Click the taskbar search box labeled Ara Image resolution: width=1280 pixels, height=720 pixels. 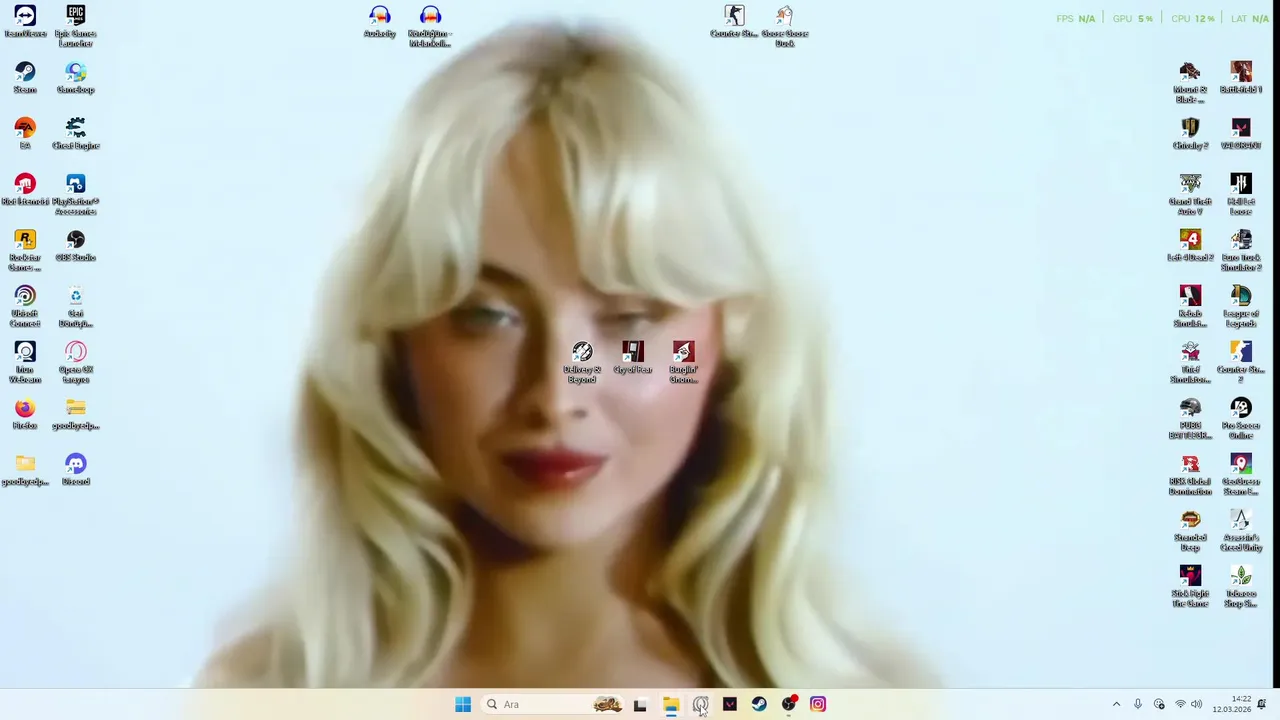[553, 704]
